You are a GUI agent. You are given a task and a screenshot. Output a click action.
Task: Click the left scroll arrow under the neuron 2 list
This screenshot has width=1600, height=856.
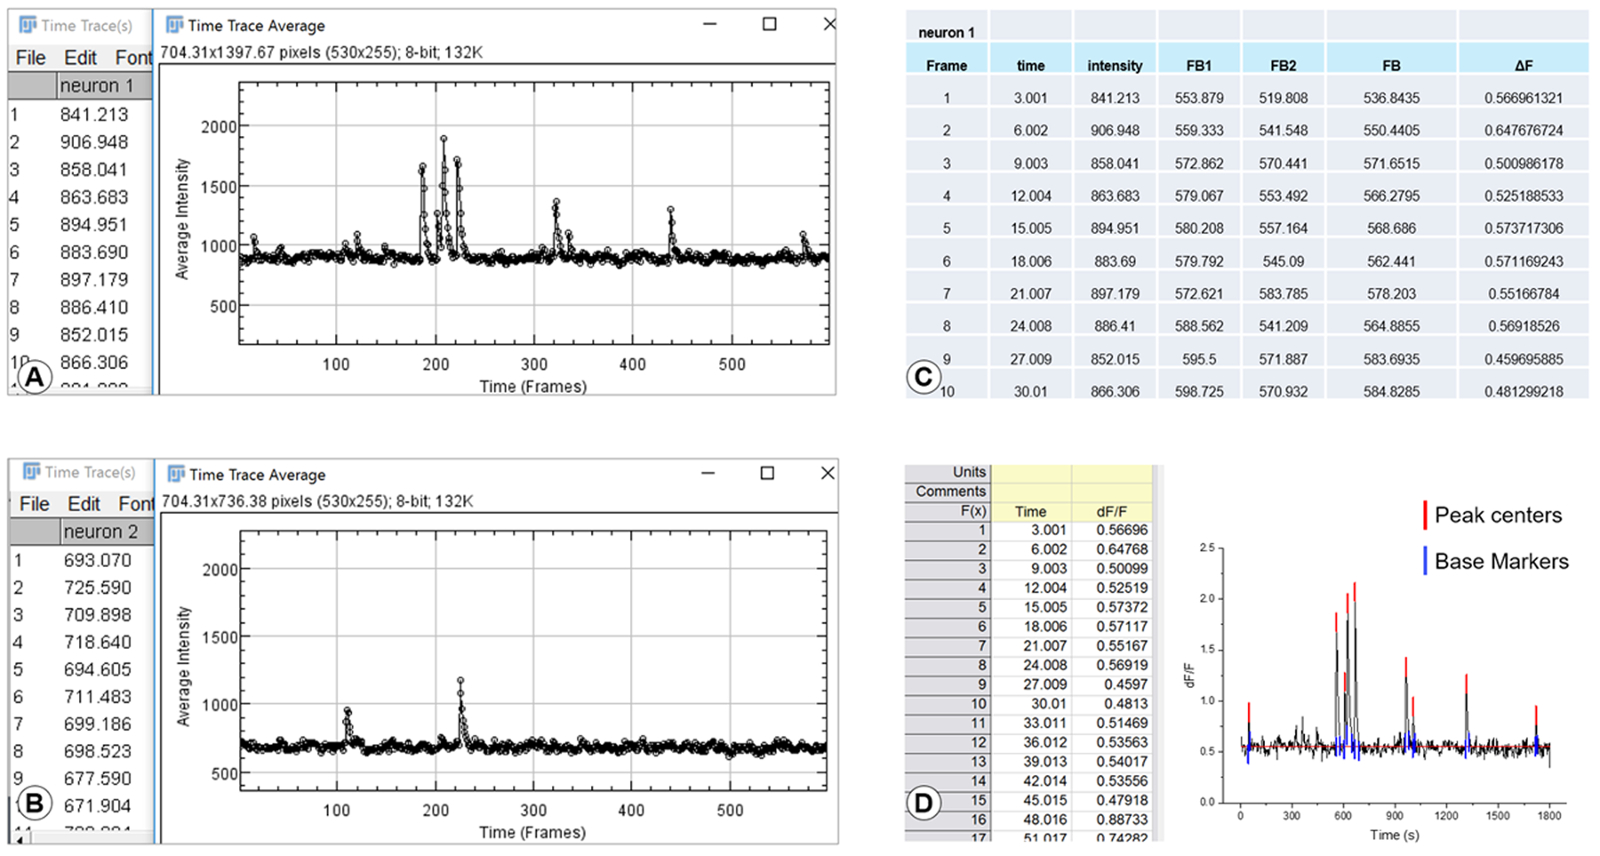click(21, 838)
